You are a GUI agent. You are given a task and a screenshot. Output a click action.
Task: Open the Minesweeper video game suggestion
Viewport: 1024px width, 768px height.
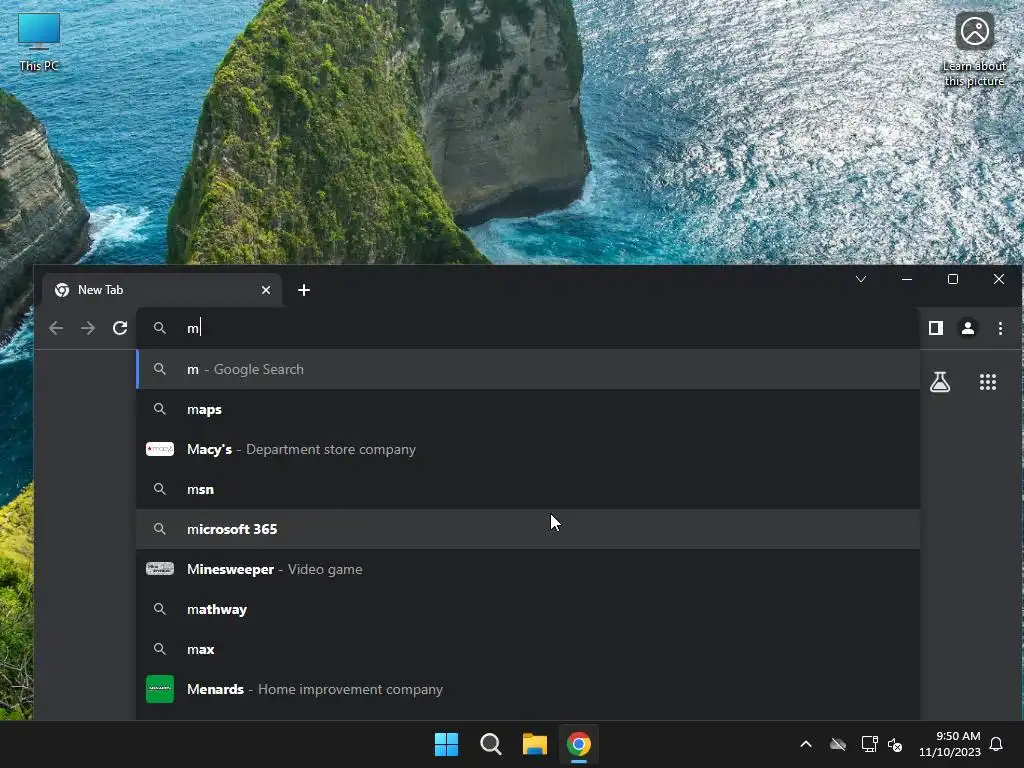[528, 569]
